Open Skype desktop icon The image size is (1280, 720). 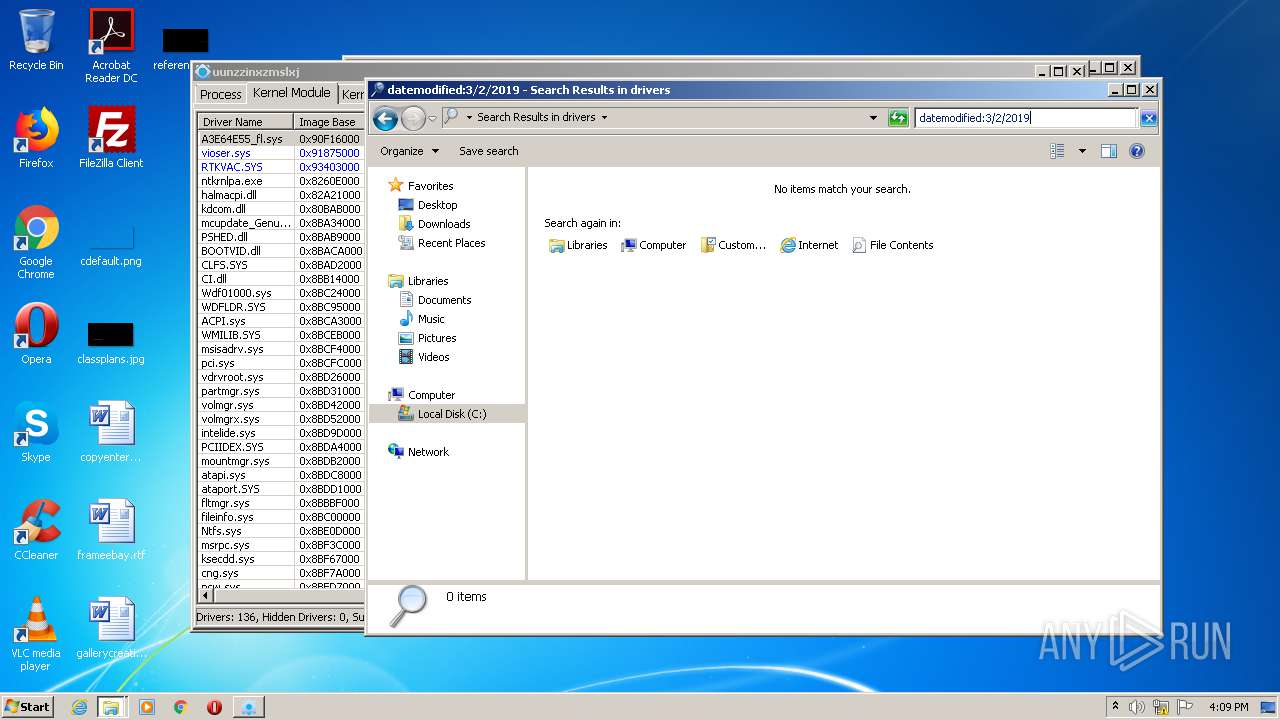pyautogui.click(x=36, y=432)
